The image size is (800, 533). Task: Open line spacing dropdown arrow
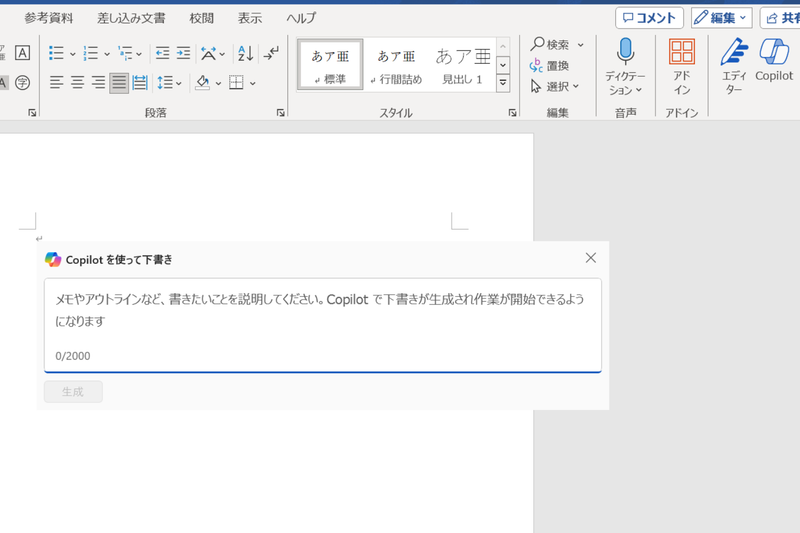179,83
